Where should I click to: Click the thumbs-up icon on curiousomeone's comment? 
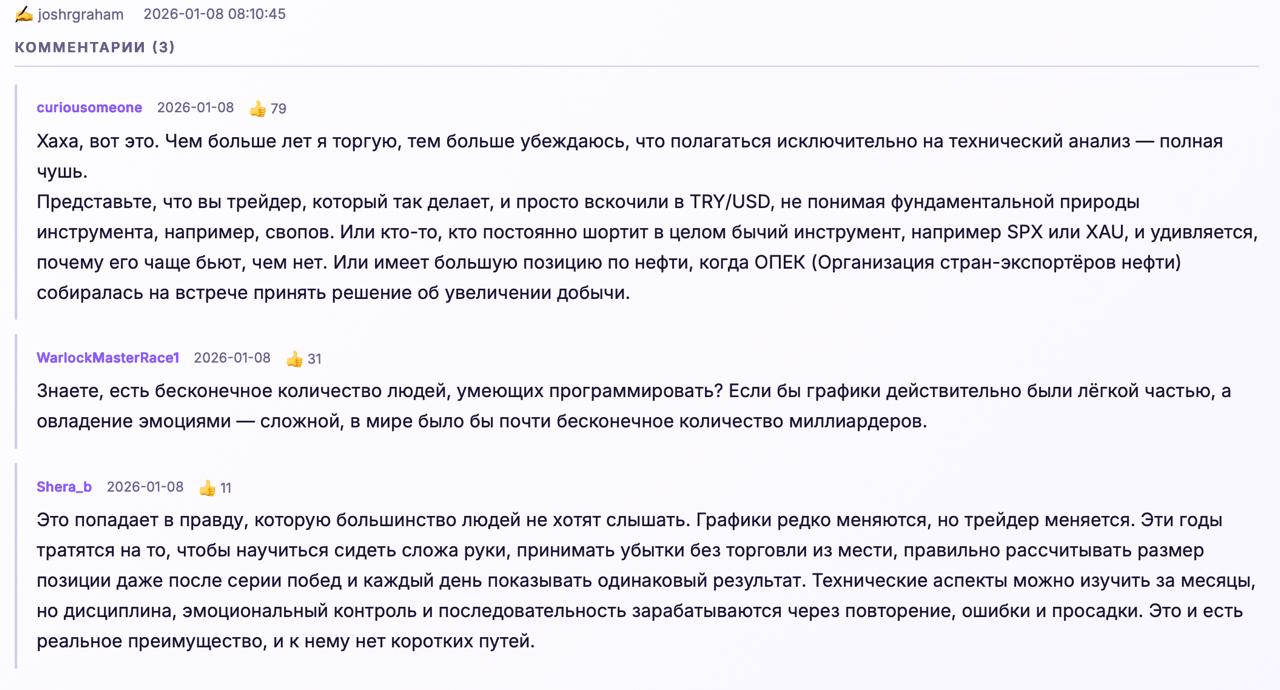[257, 108]
